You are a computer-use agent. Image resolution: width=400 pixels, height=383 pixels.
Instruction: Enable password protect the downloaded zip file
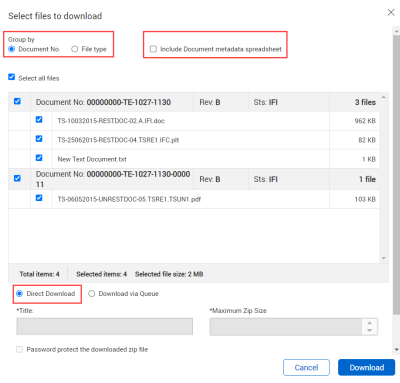[x=20, y=349]
